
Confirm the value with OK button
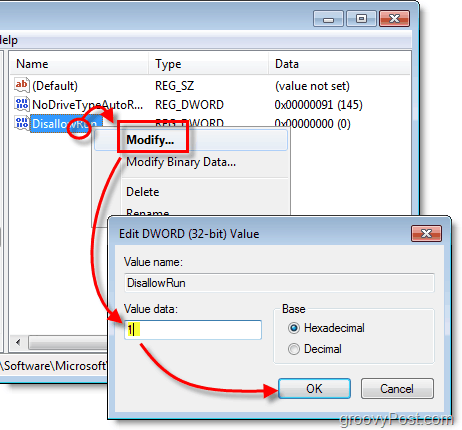point(314,389)
